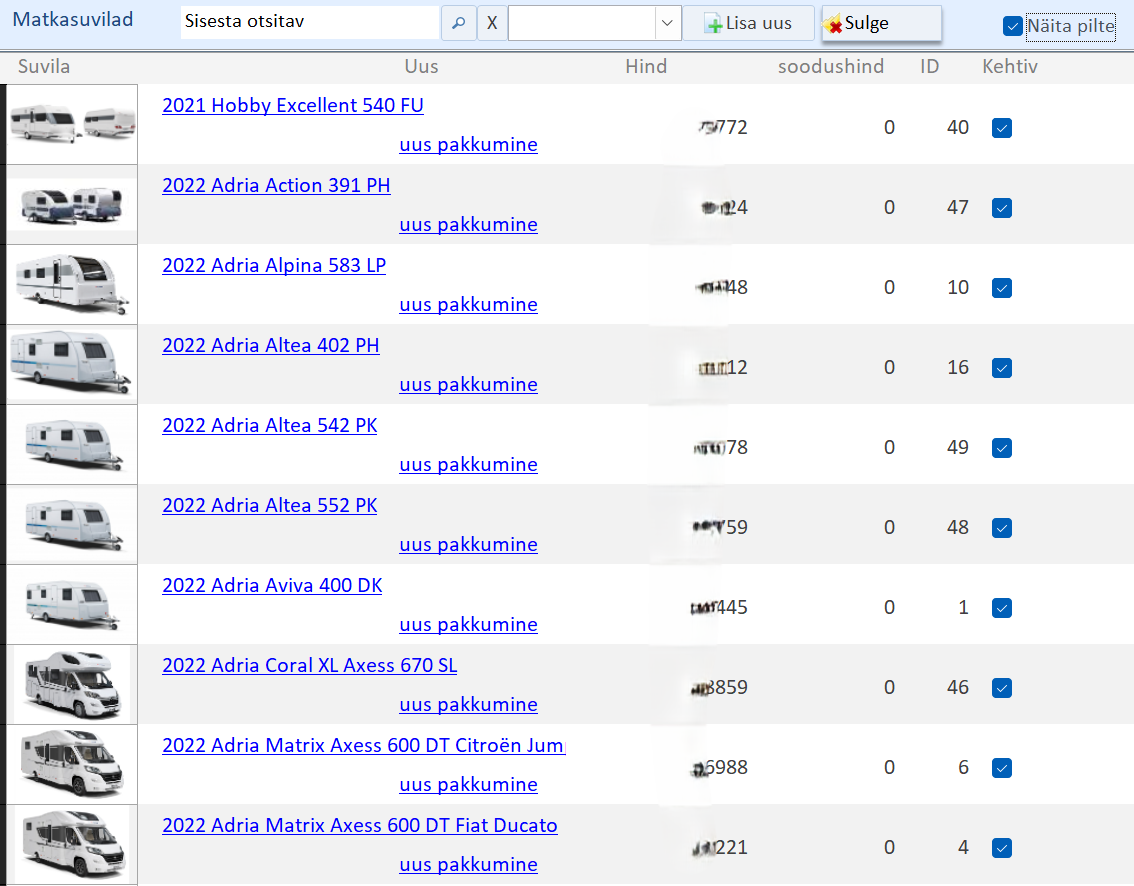Click the Lisa uus button
Viewport: 1134px width, 886px height.
click(749, 23)
